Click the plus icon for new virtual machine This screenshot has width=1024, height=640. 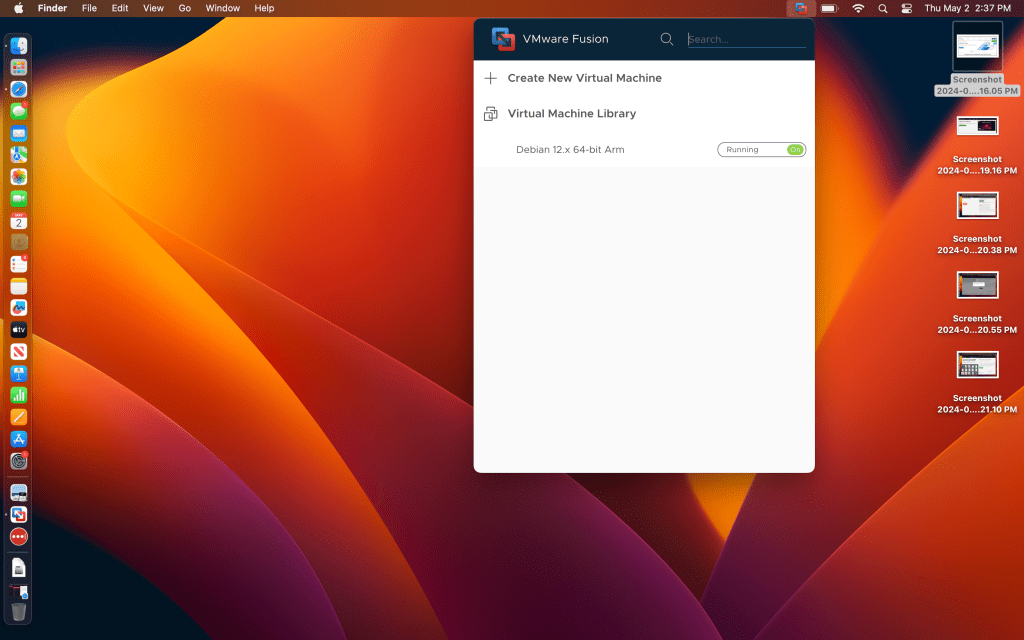point(490,78)
